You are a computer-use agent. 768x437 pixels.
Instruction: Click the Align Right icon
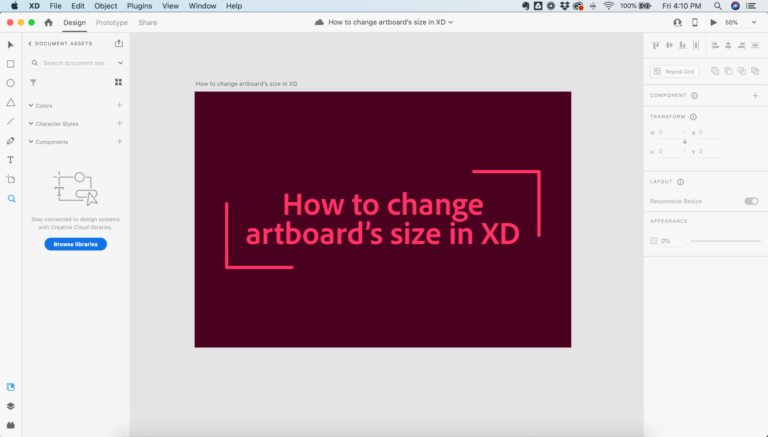pyautogui.click(x=742, y=45)
